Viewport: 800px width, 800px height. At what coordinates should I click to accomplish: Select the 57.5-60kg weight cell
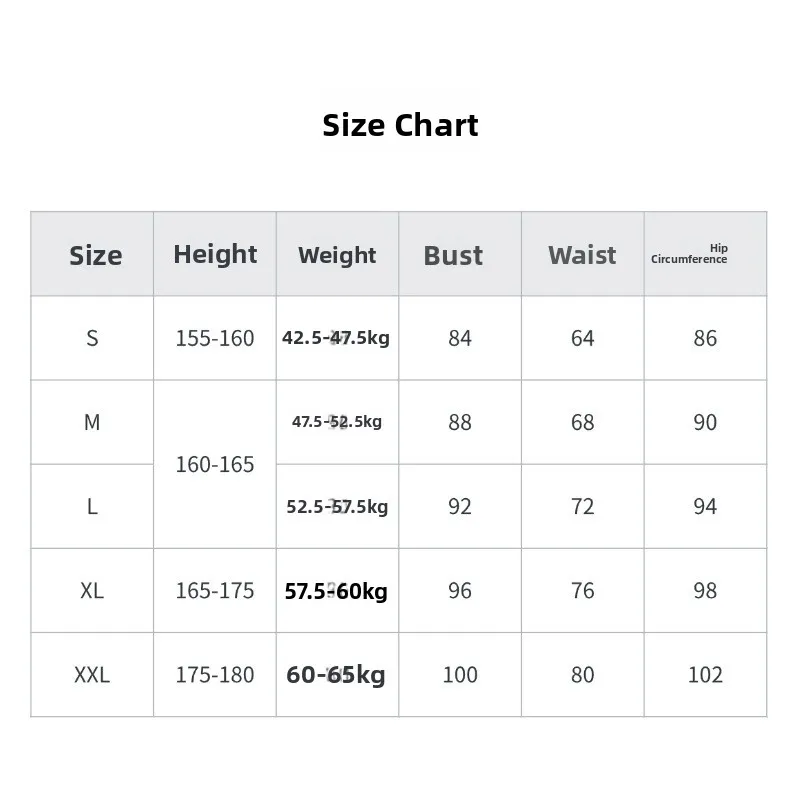336,591
